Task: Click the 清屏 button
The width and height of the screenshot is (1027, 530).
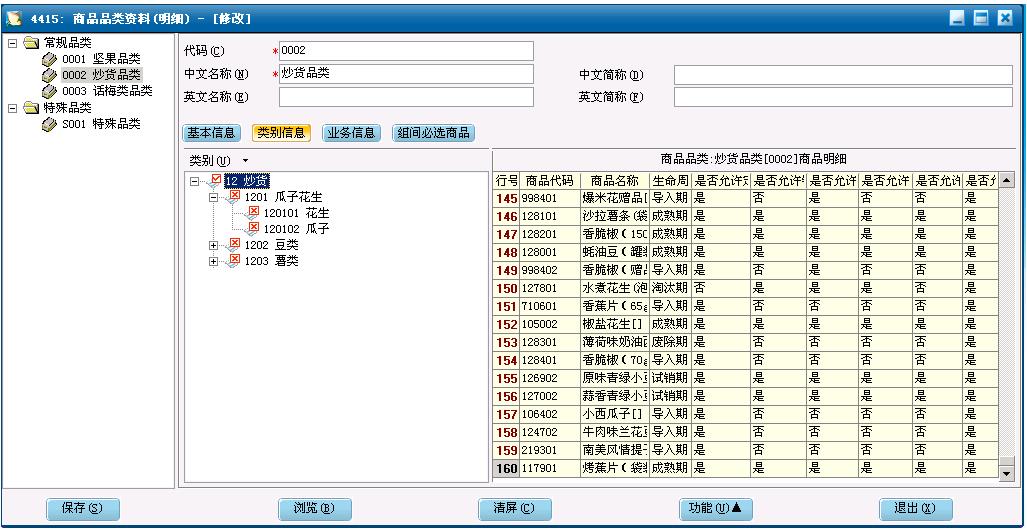Action: (x=515, y=508)
